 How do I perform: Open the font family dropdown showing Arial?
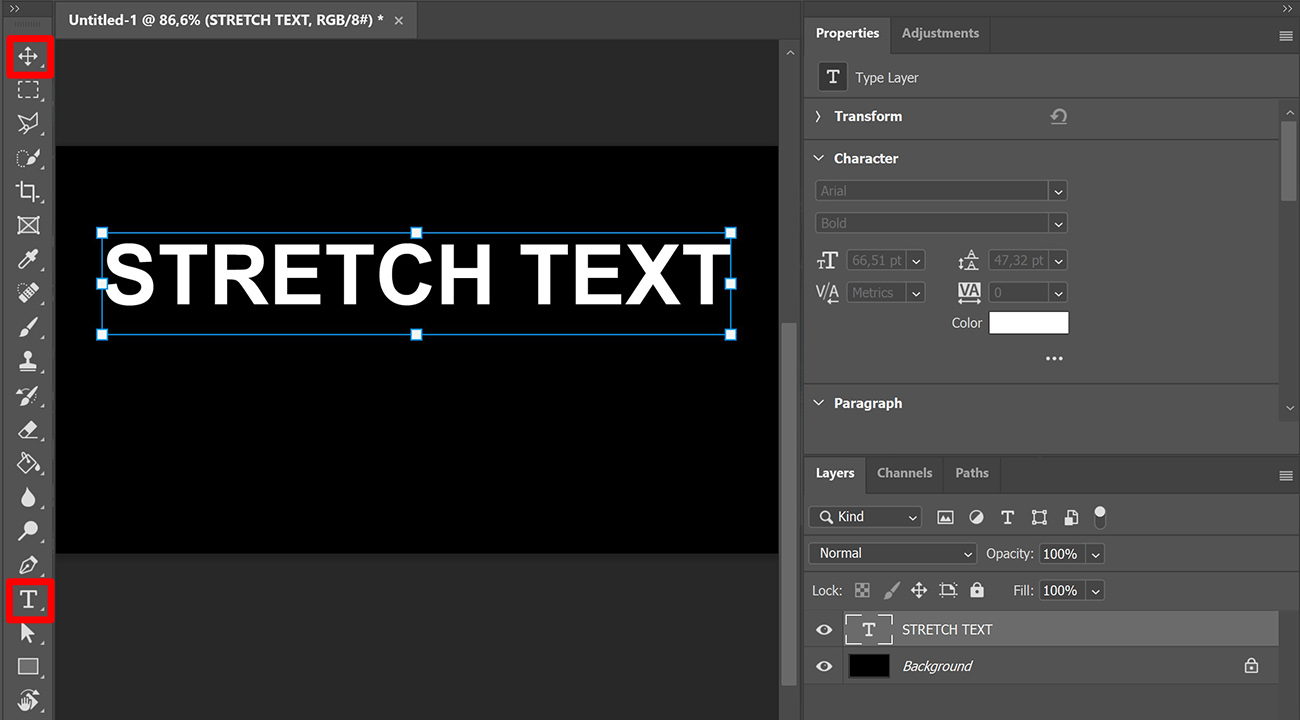coord(940,190)
